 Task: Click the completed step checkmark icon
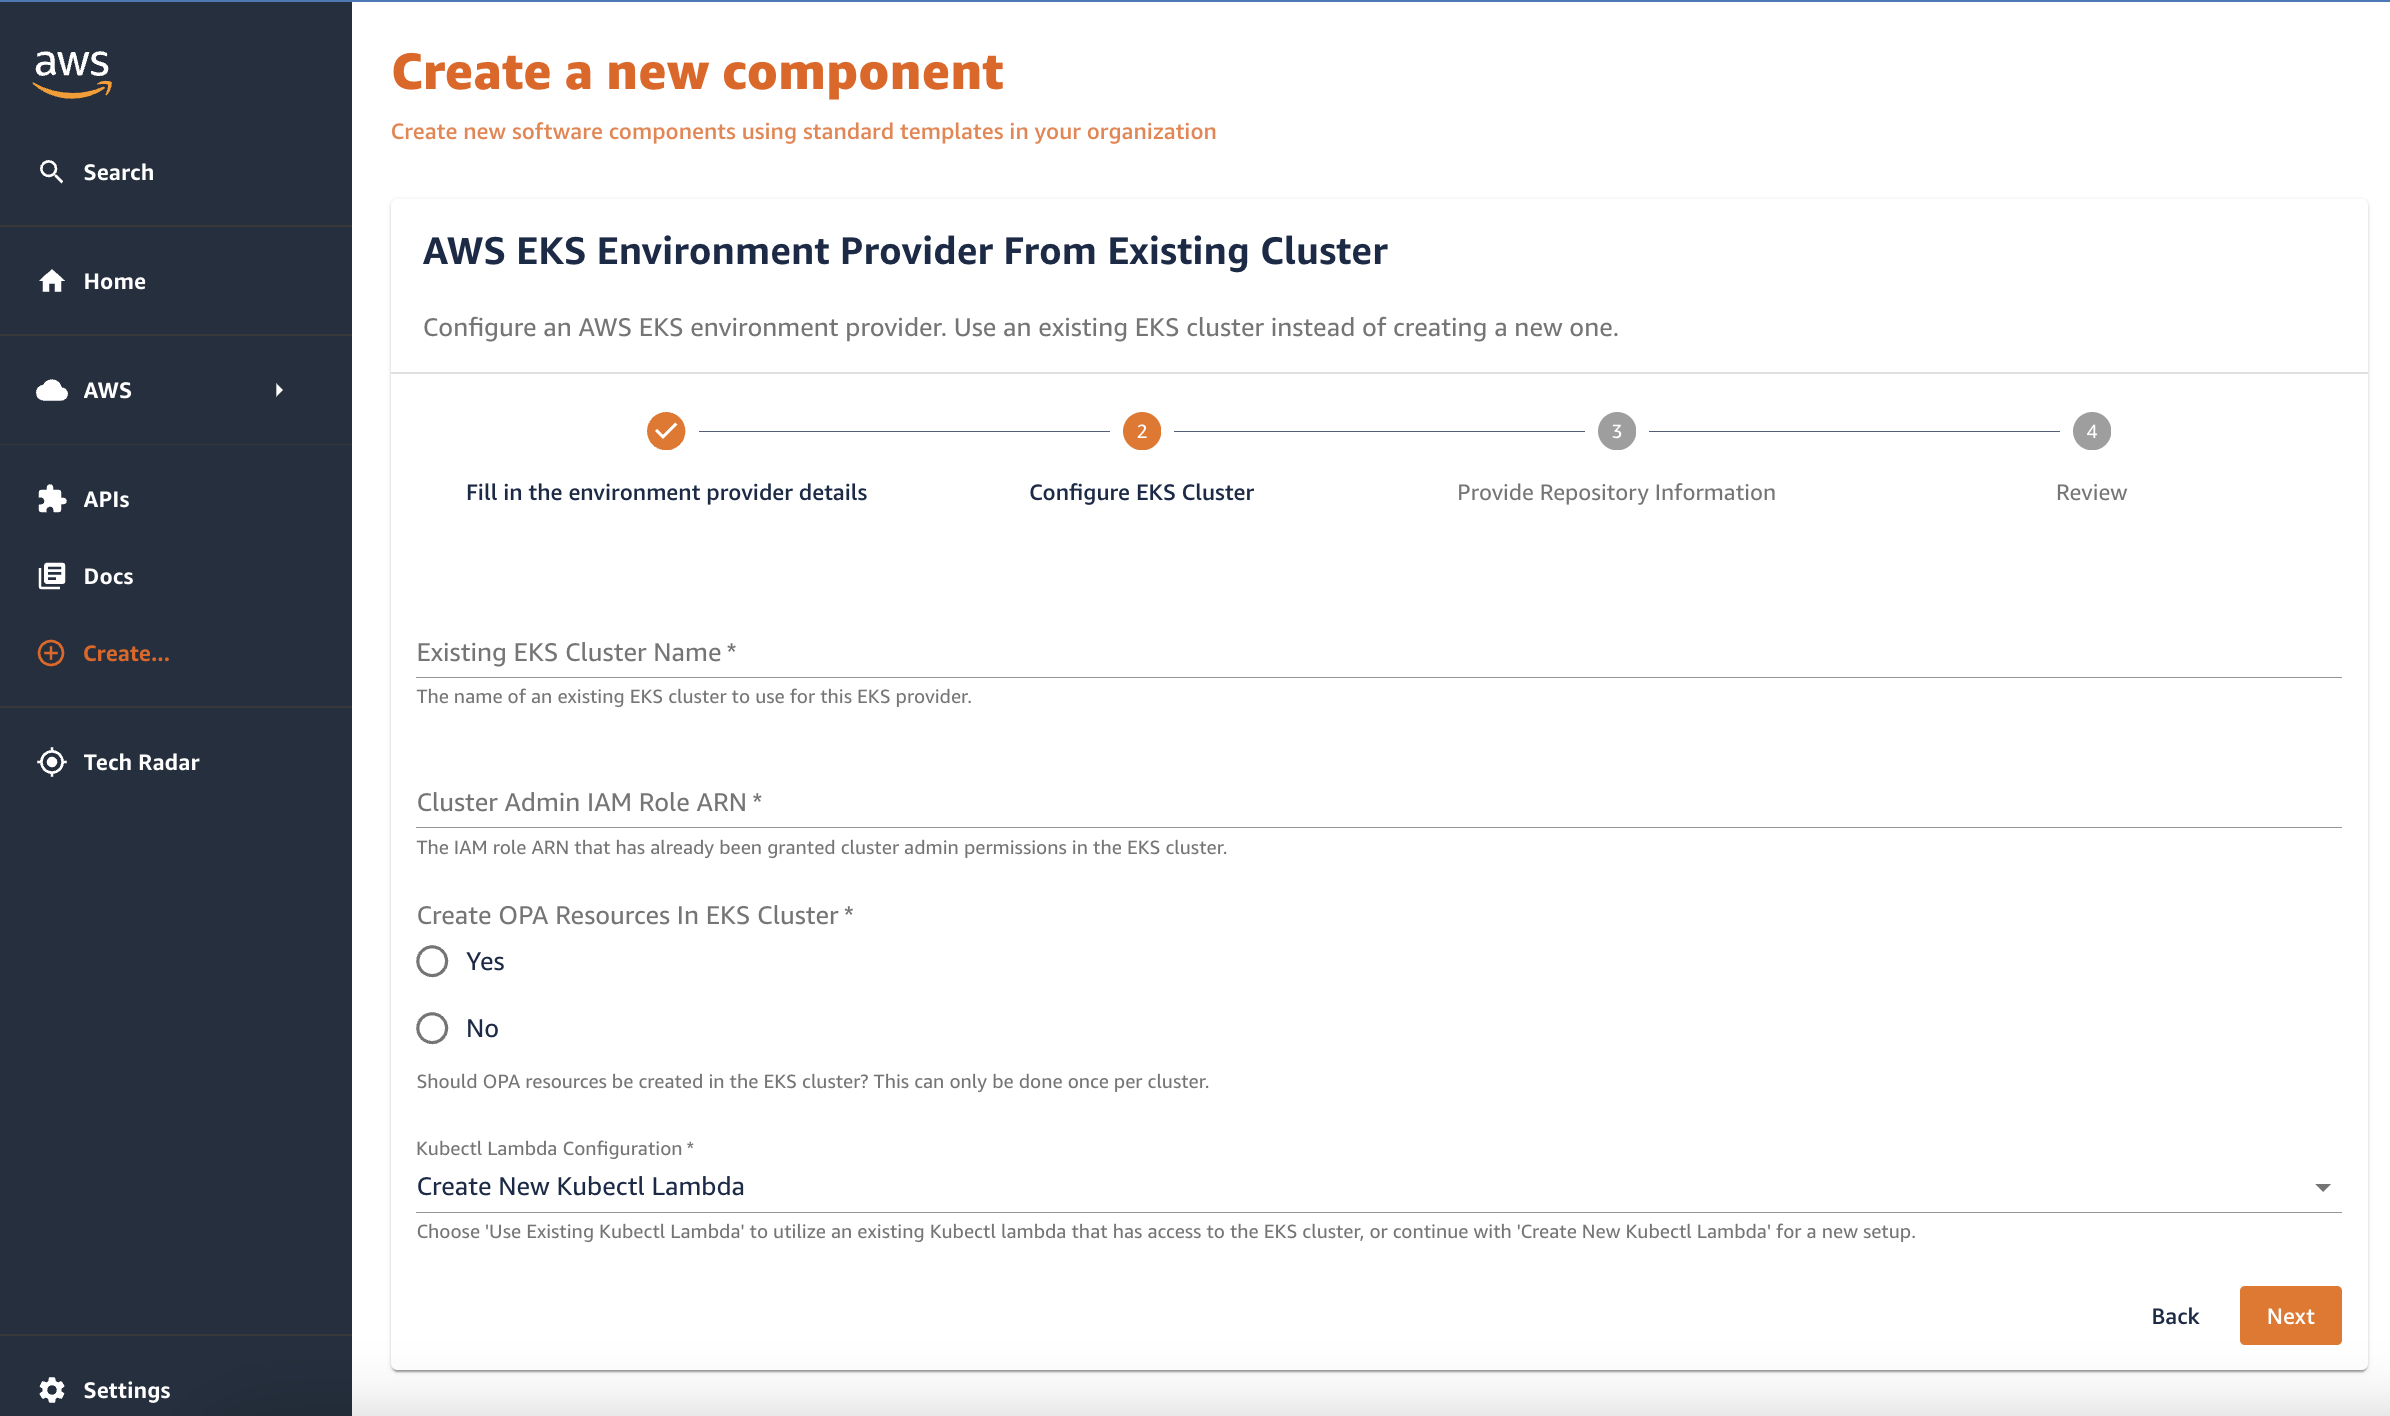point(666,431)
